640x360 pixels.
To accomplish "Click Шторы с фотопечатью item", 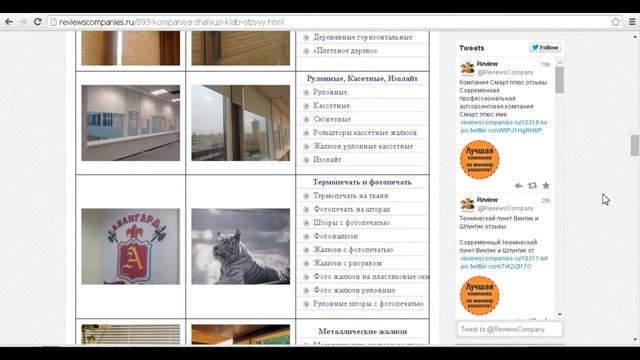I will [x=351, y=222].
